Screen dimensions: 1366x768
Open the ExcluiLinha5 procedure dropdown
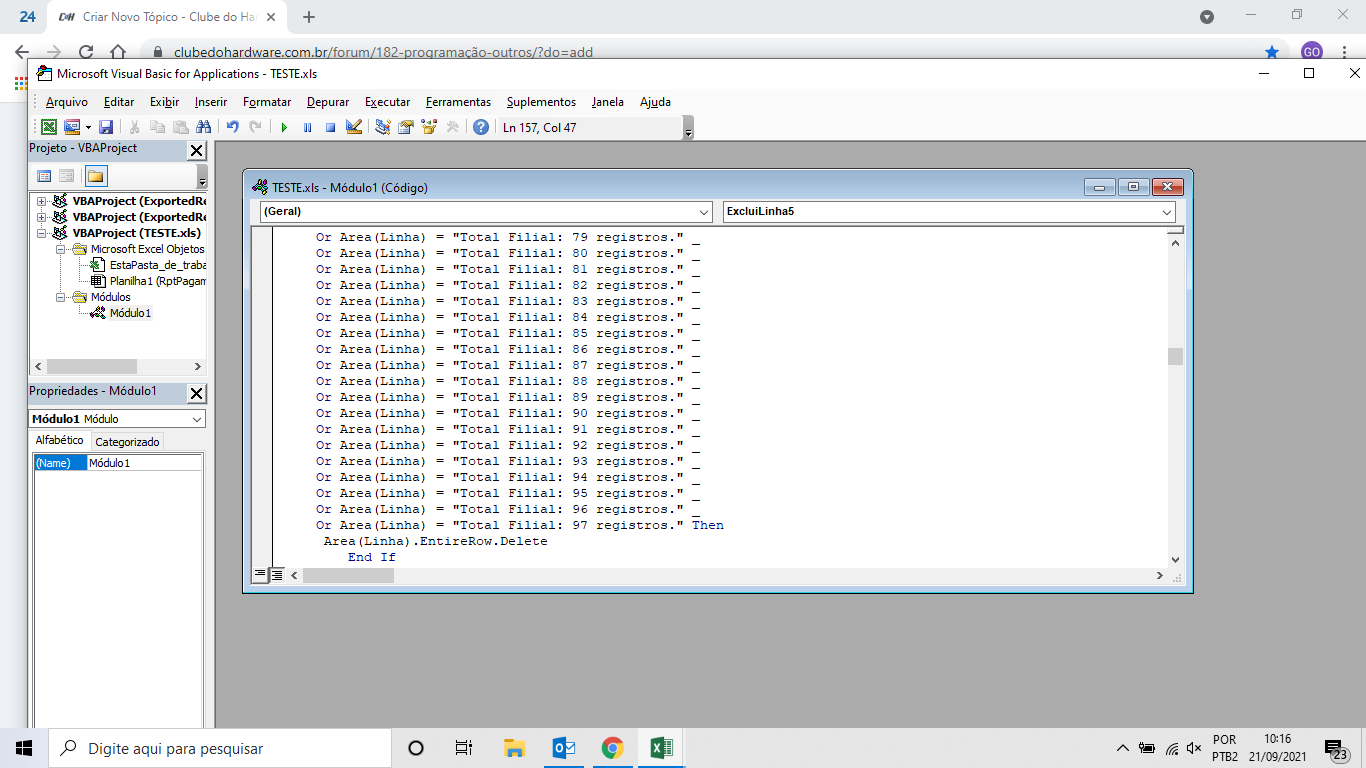pyautogui.click(x=949, y=212)
